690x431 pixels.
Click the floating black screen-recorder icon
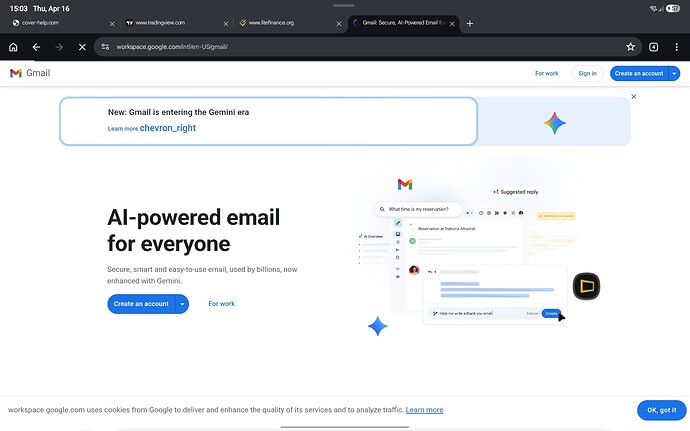pyautogui.click(x=587, y=286)
